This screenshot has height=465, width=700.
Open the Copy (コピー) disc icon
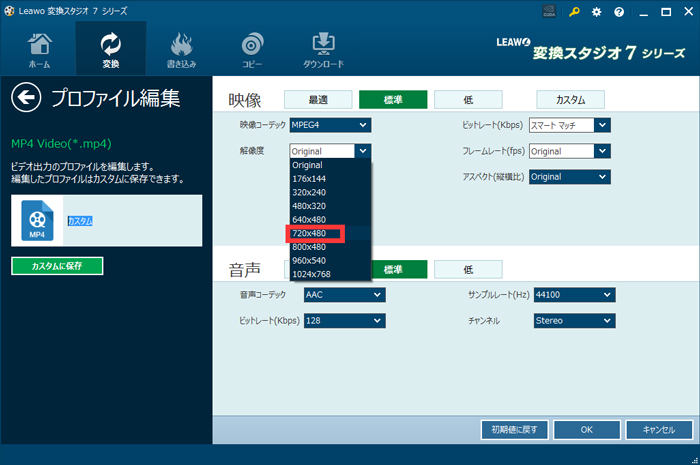[x=252, y=50]
